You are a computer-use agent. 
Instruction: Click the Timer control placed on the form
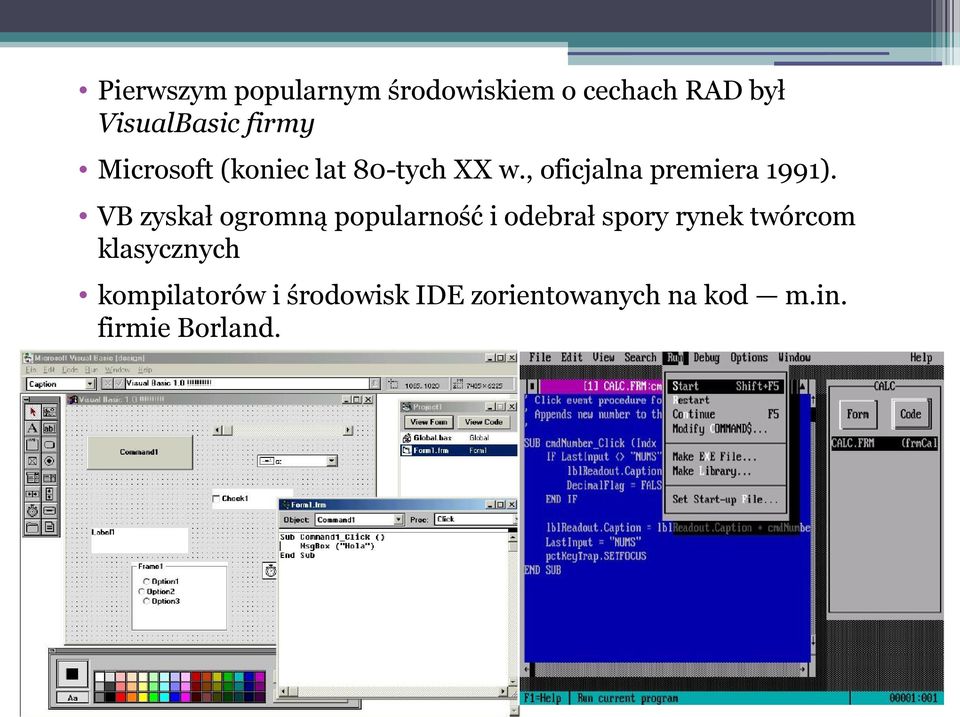270,571
